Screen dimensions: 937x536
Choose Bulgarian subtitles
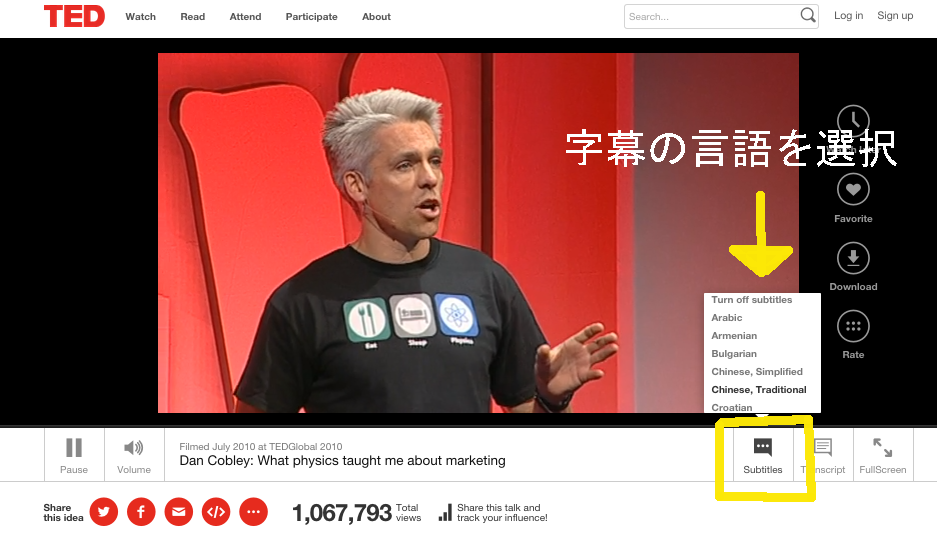[734, 354]
